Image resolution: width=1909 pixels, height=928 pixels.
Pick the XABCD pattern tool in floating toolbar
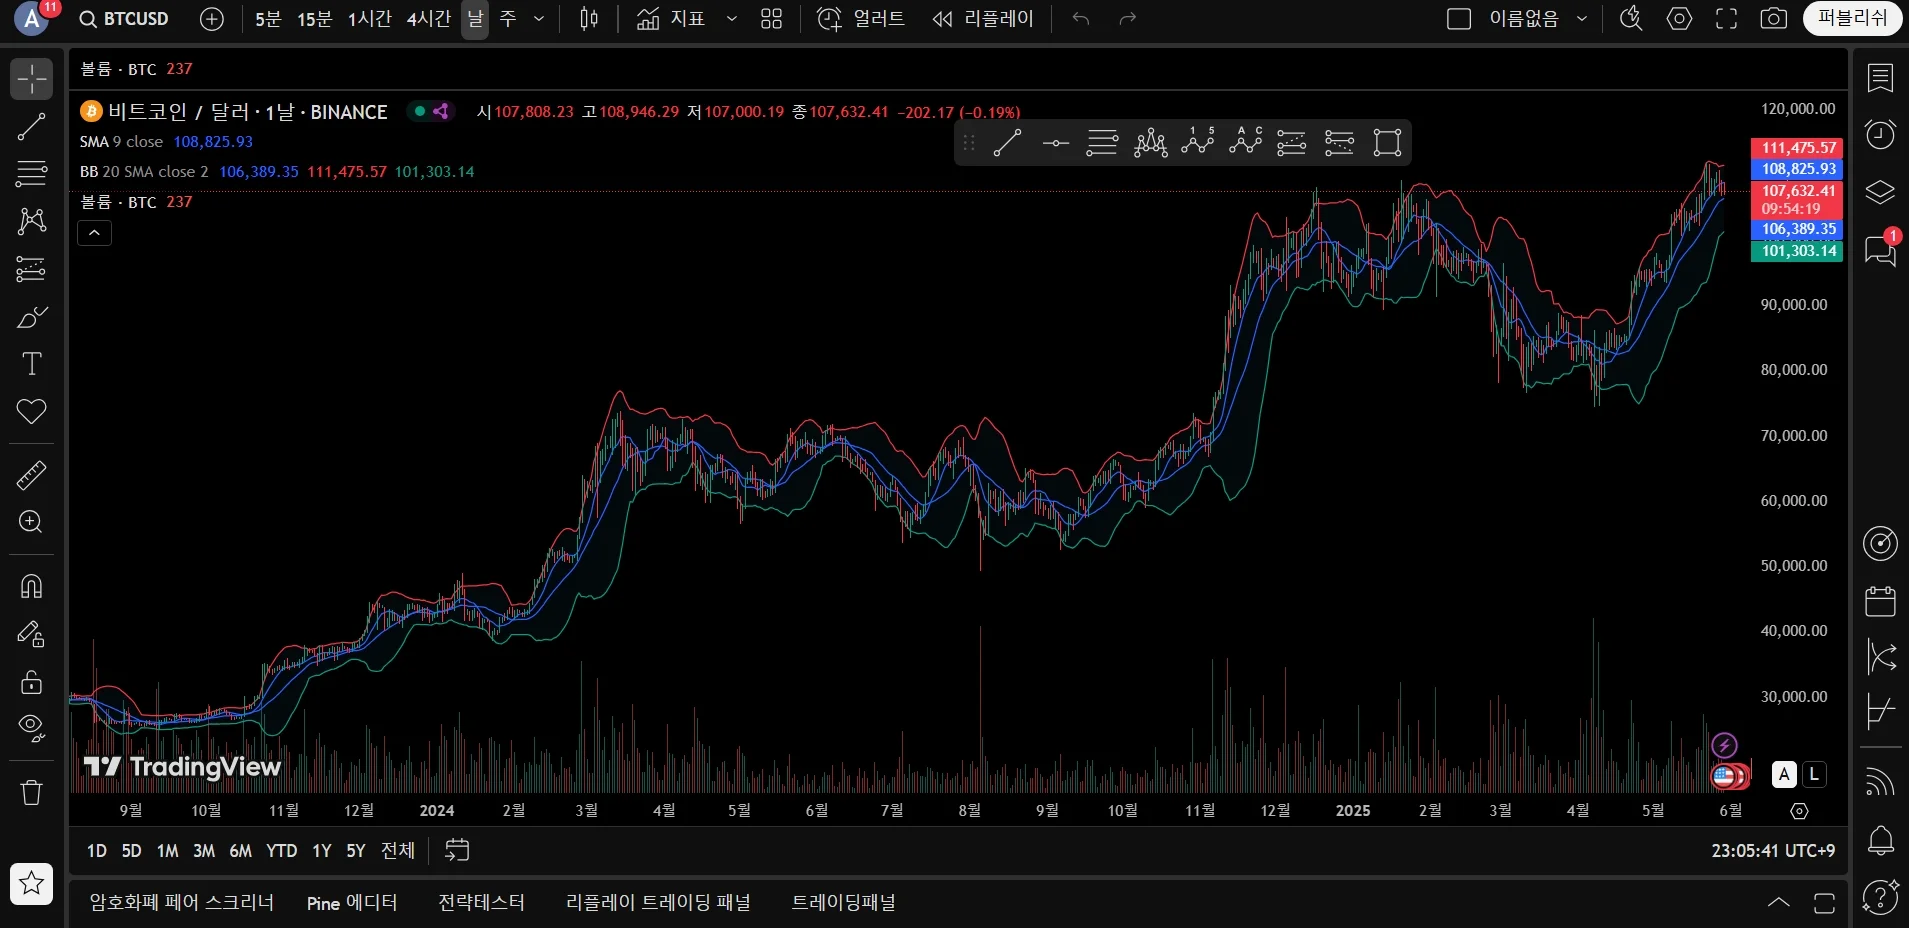point(1151,143)
